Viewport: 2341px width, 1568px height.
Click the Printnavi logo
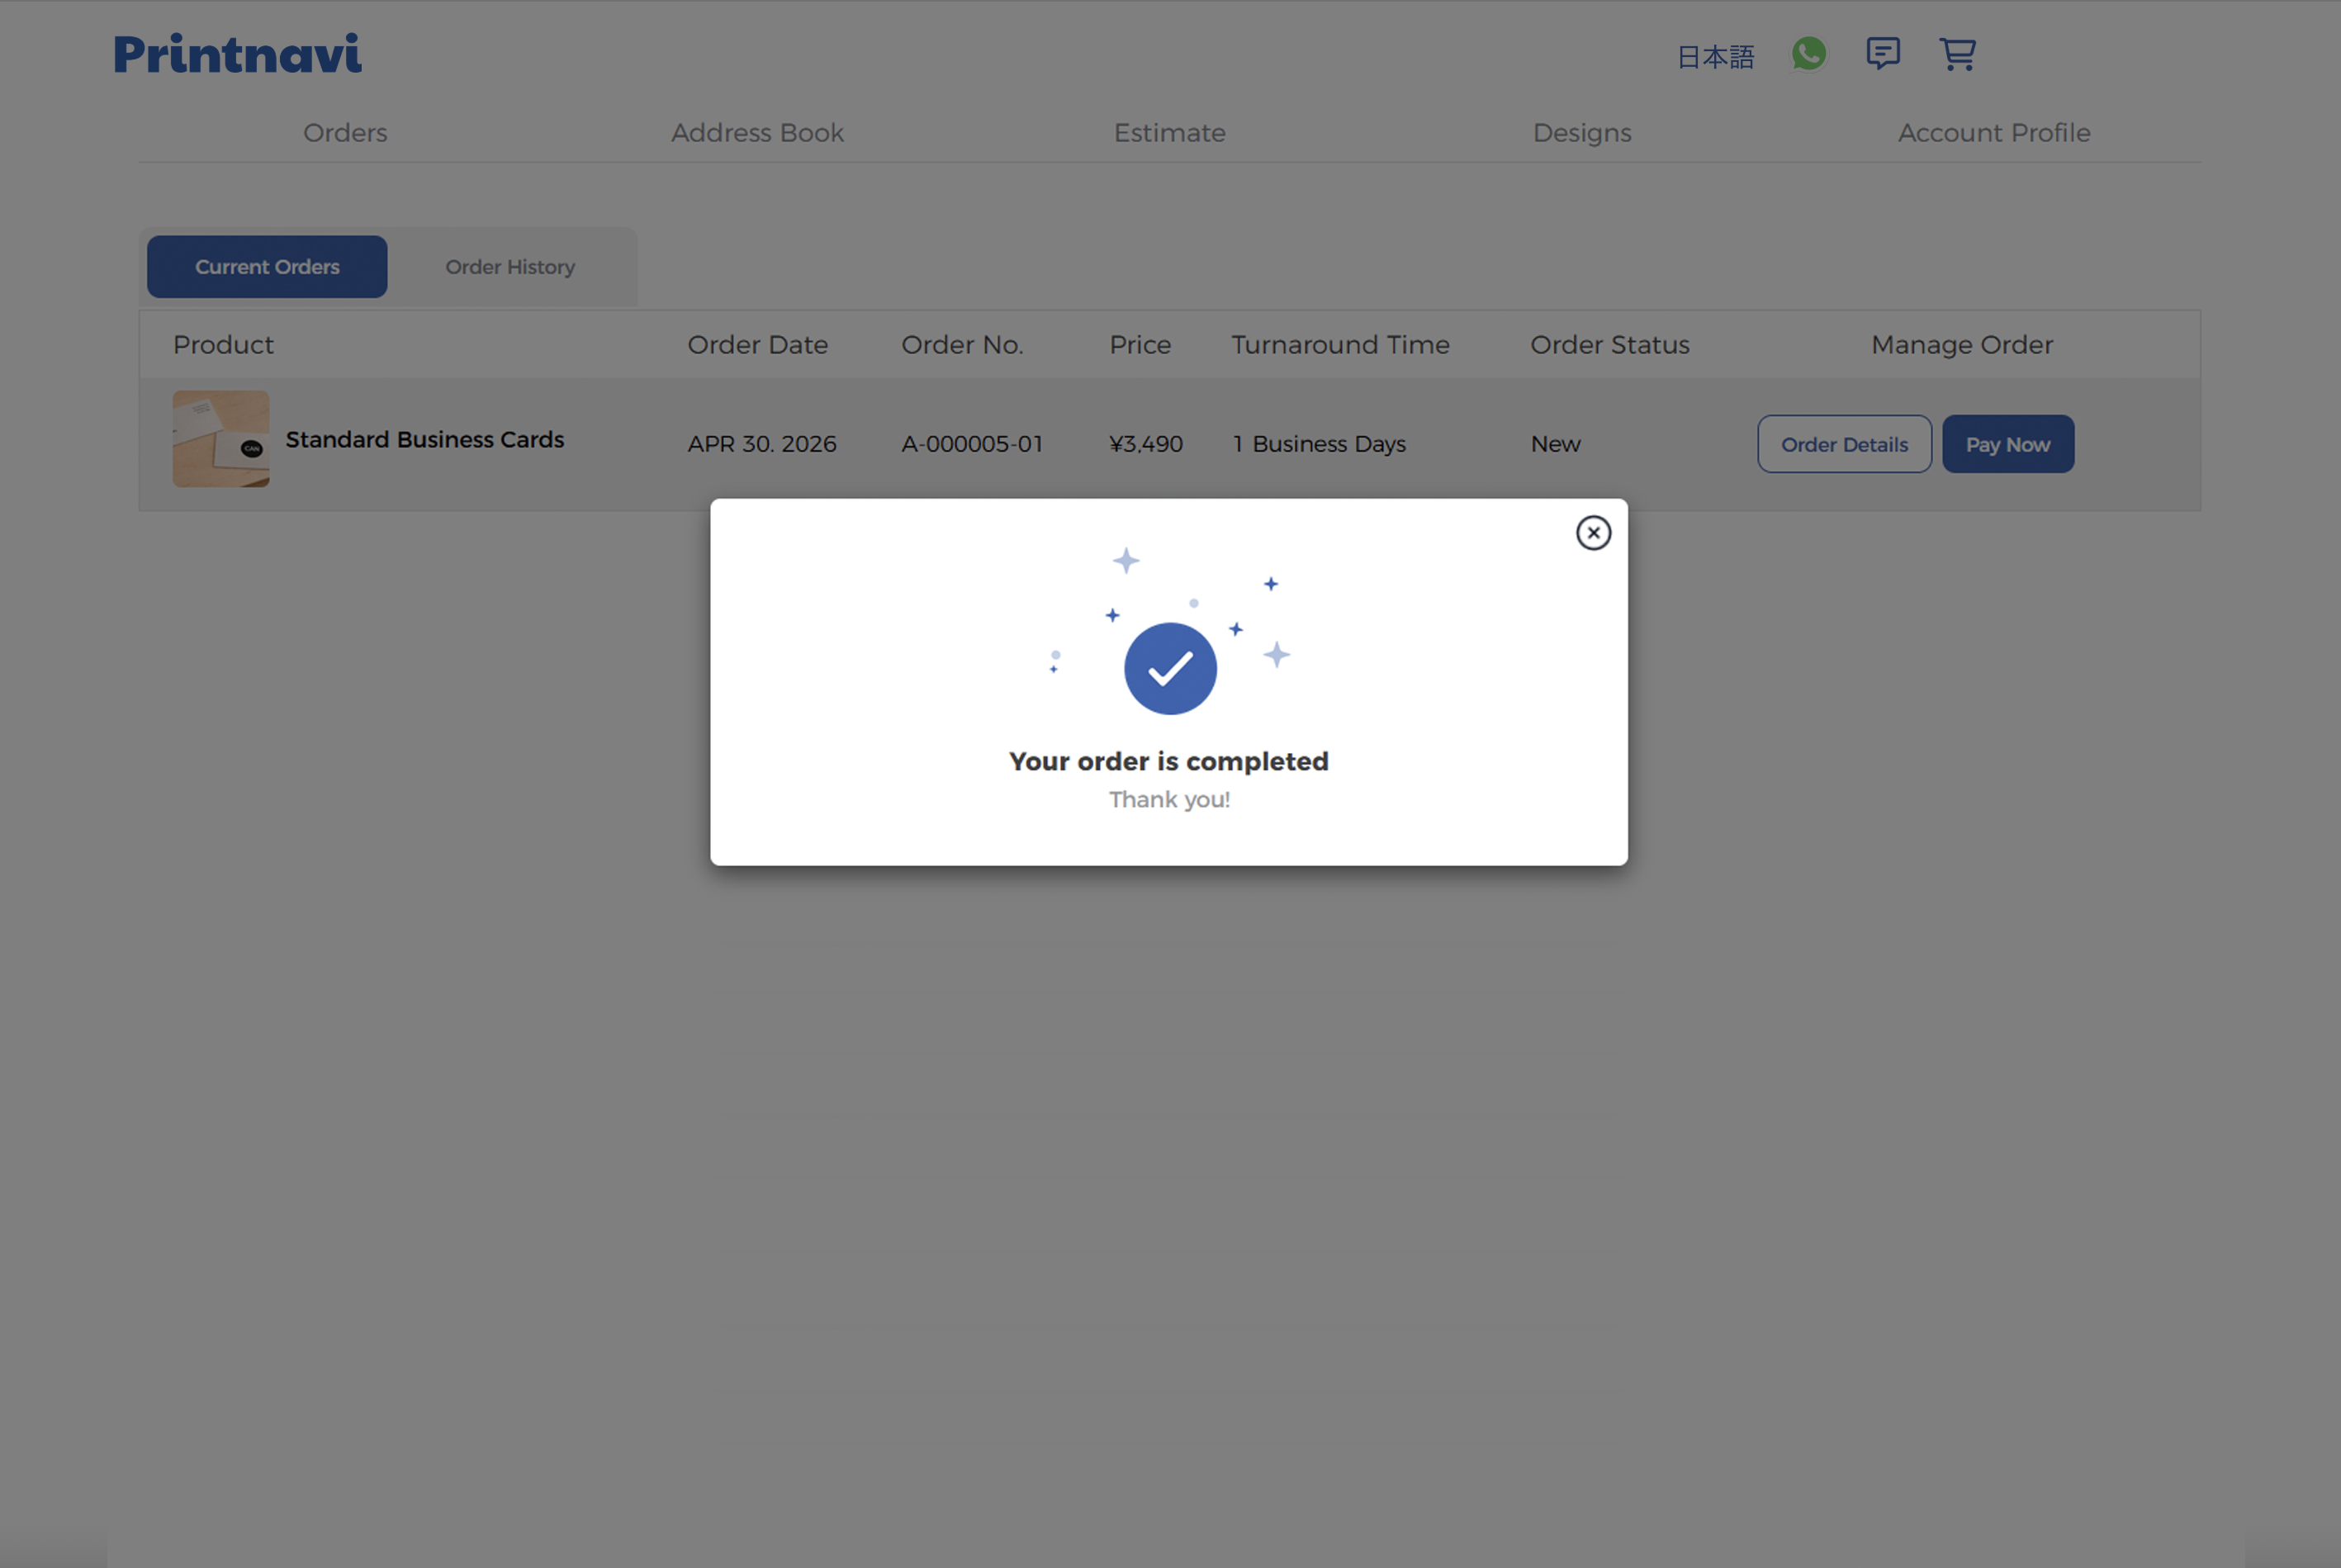tap(237, 54)
